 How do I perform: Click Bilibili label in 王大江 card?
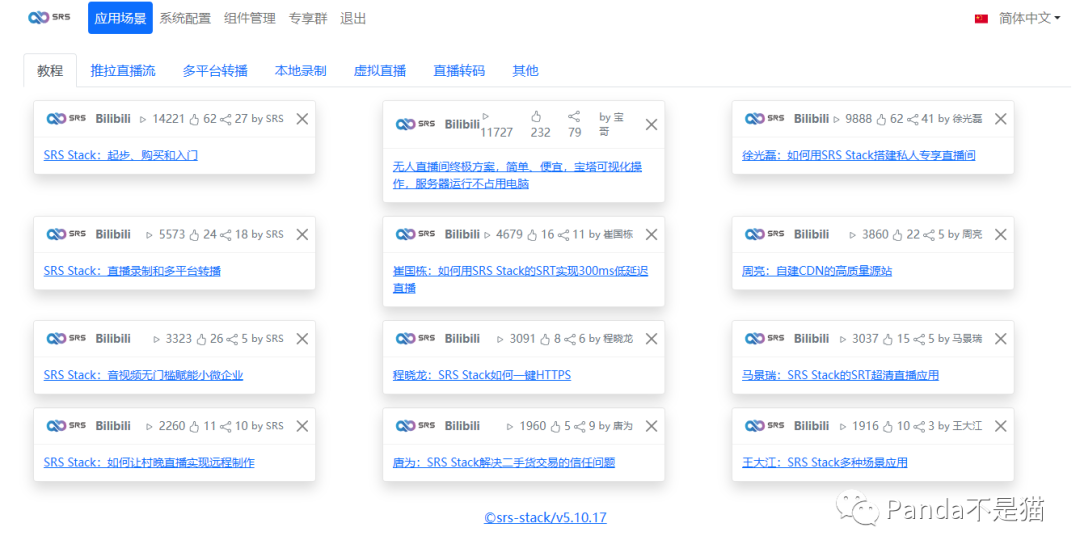coord(811,426)
